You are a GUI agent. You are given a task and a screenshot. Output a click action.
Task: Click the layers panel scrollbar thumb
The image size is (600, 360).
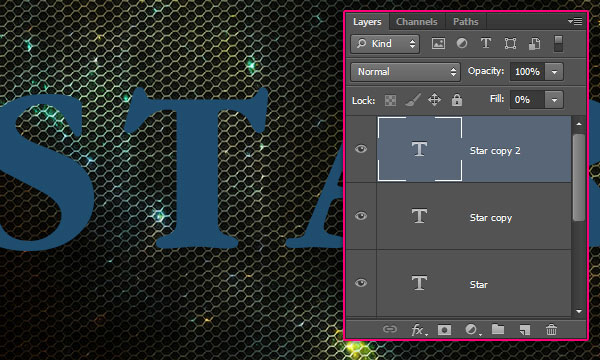coord(579,177)
